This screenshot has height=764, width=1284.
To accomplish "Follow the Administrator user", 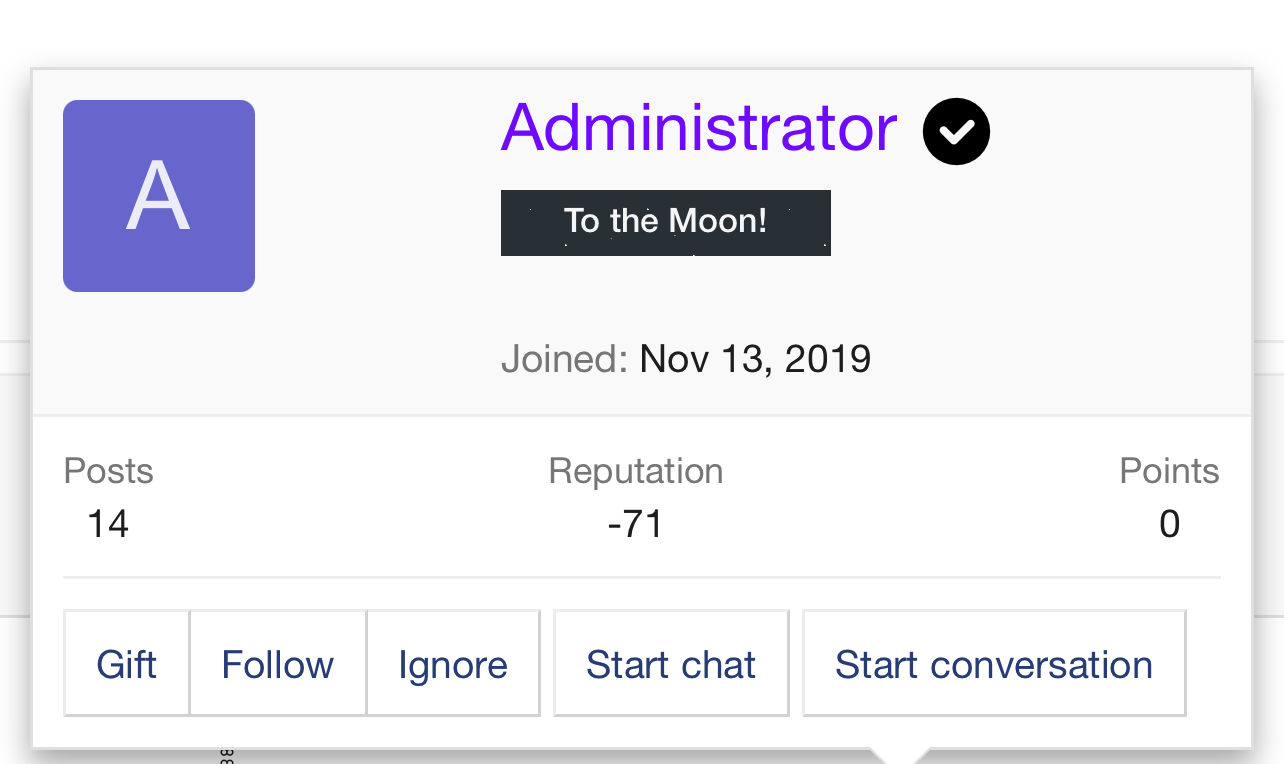I will (278, 664).
